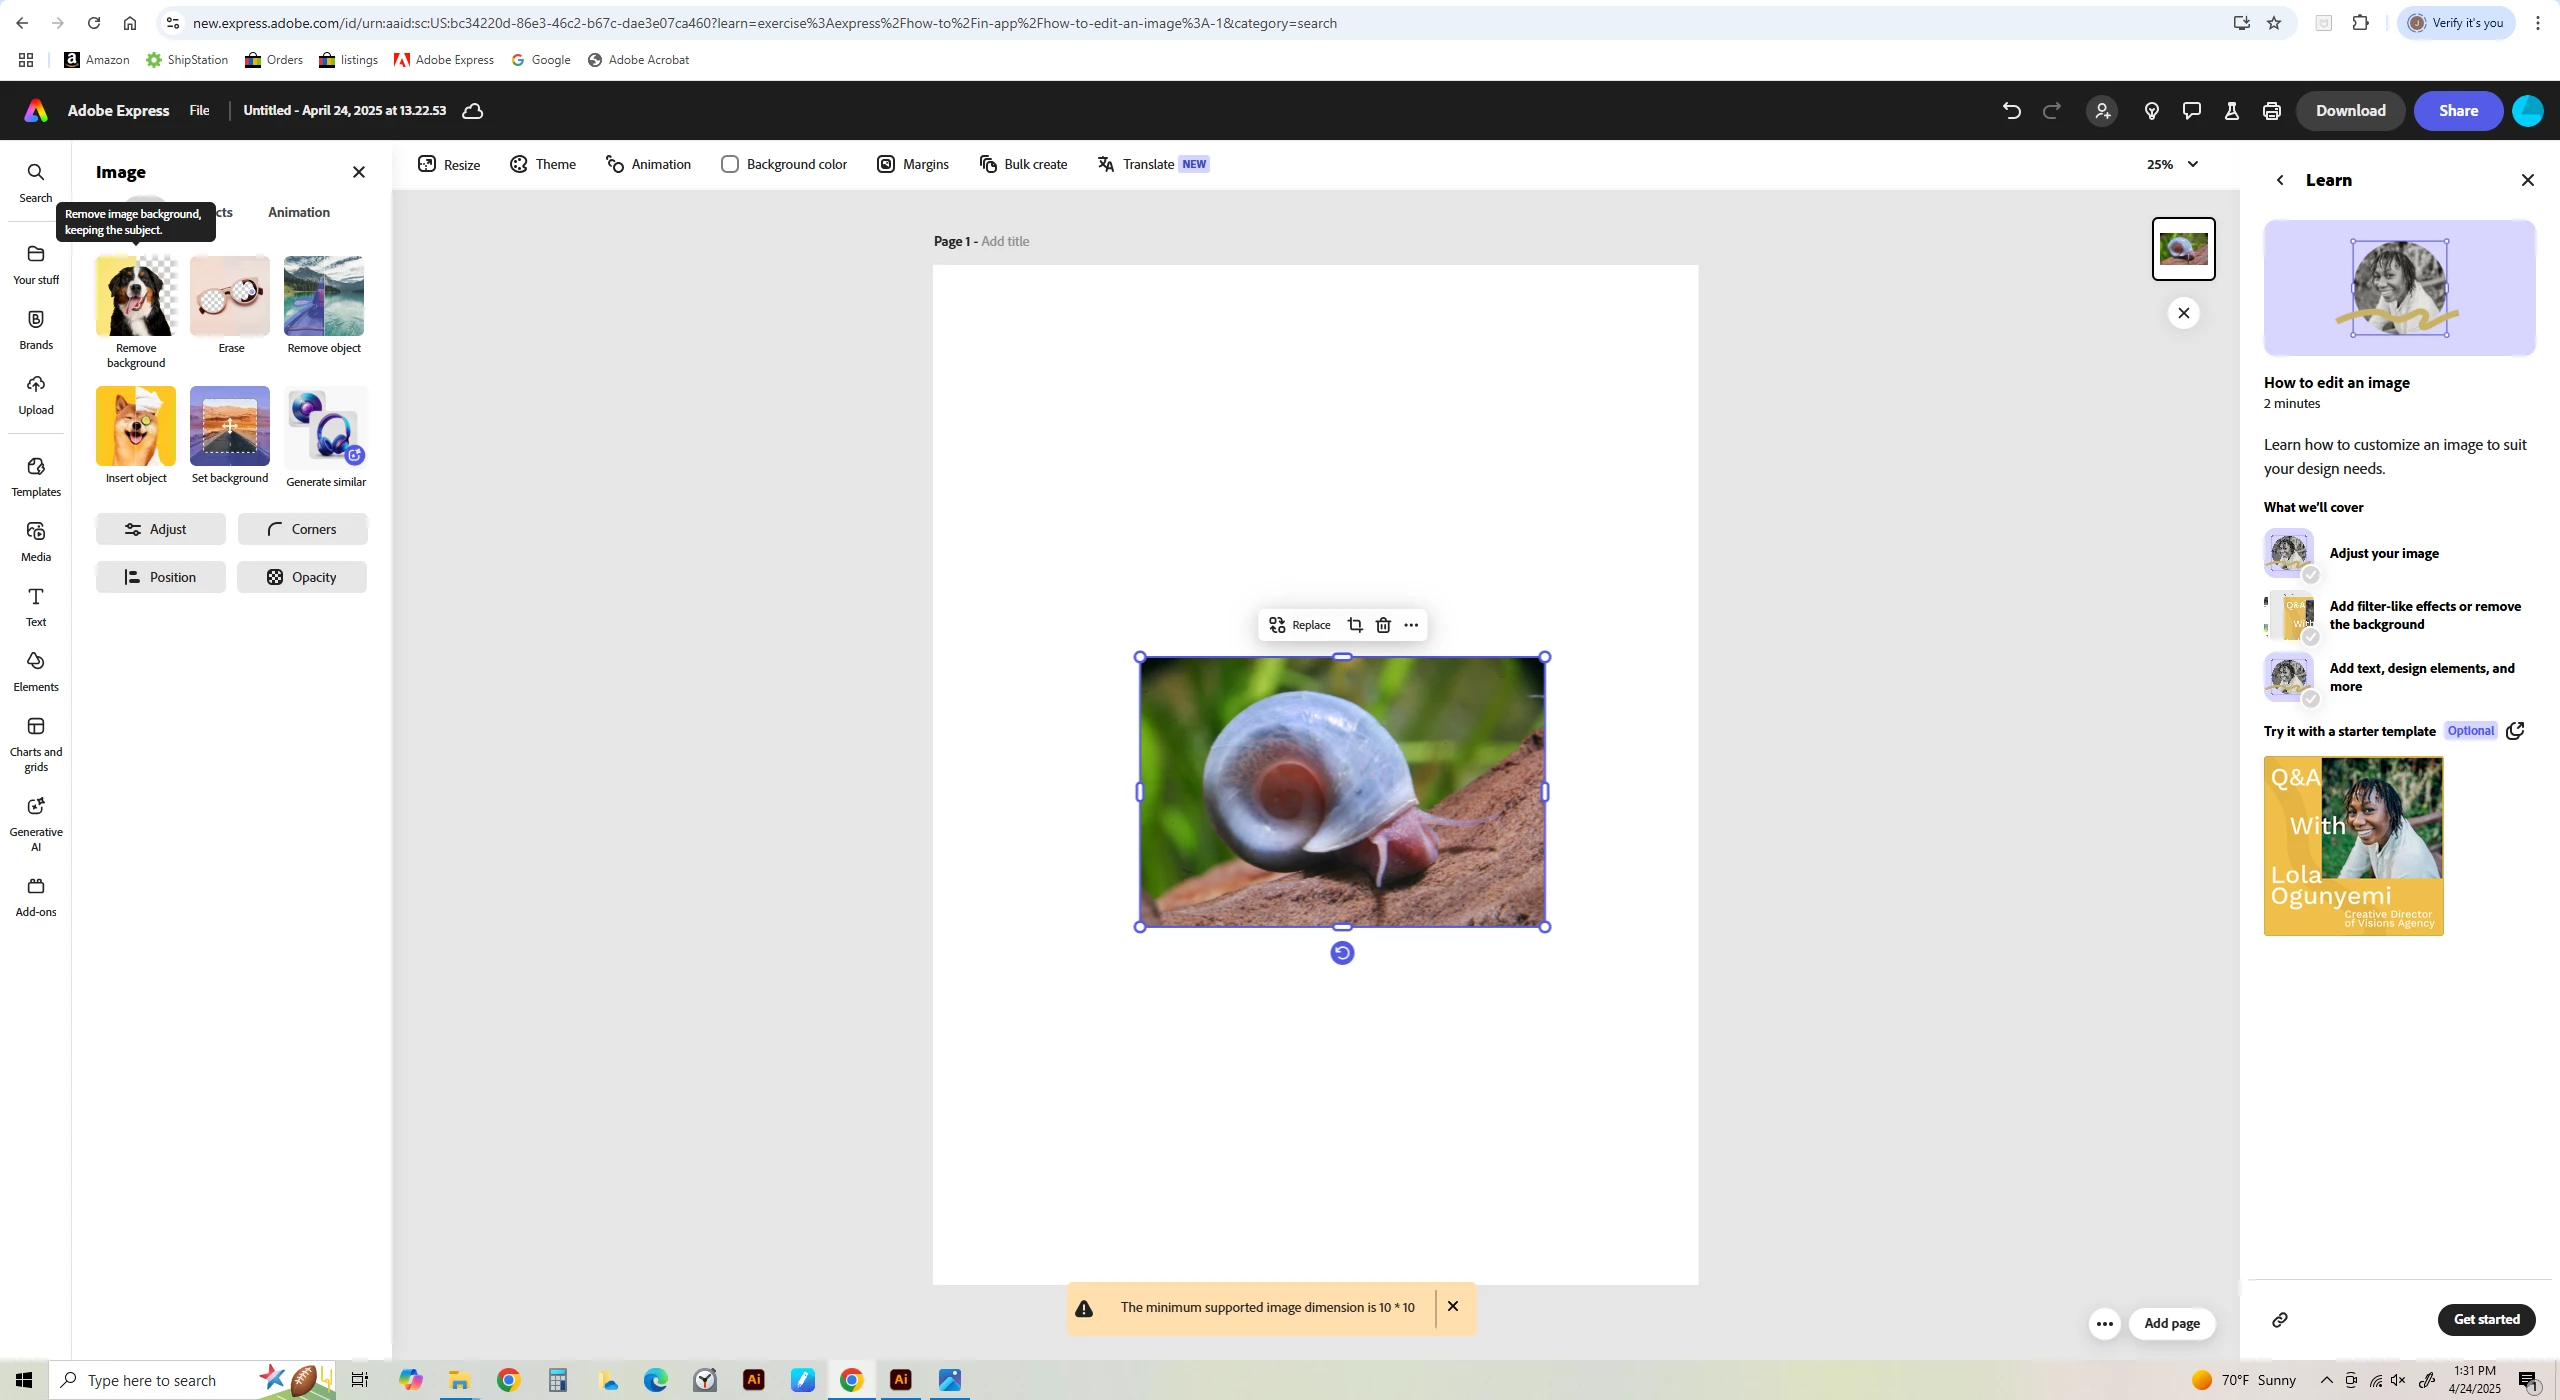Delete image using the trash icon
The width and height of the screenshot is (2560, 1400).
point(1383,625)
